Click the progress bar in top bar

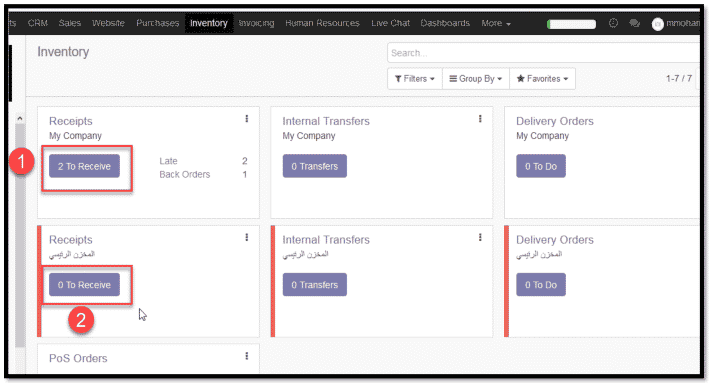pyautogui.click(x=572, y=24)
